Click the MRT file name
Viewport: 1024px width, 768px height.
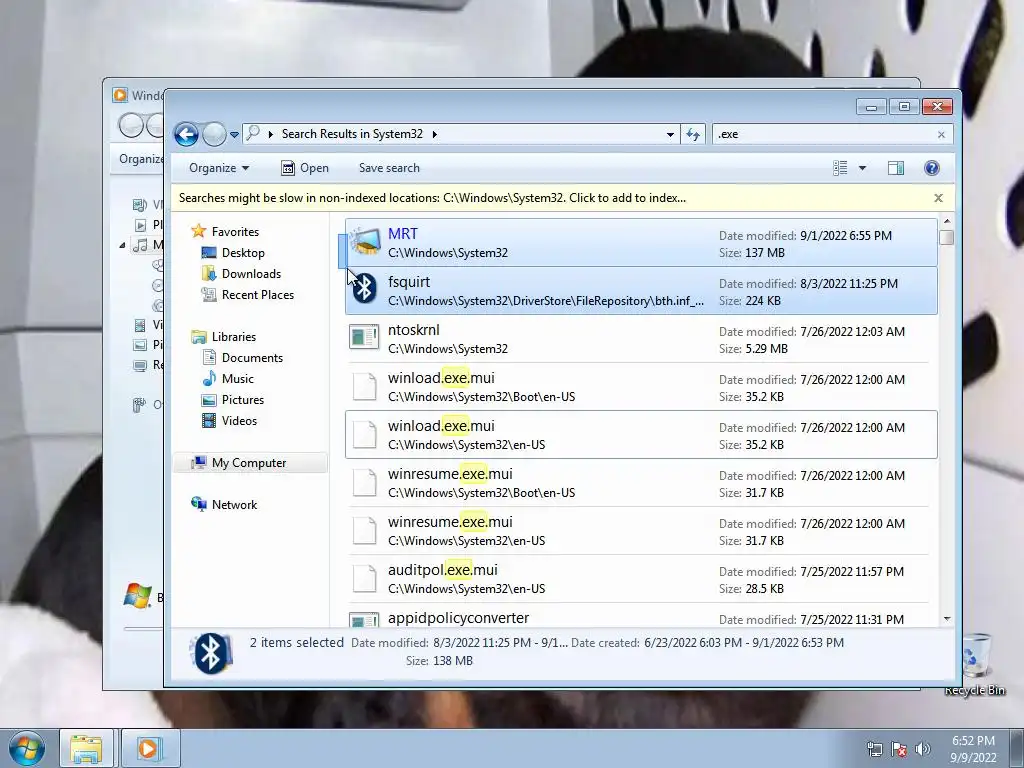click(x=403, y=234)
